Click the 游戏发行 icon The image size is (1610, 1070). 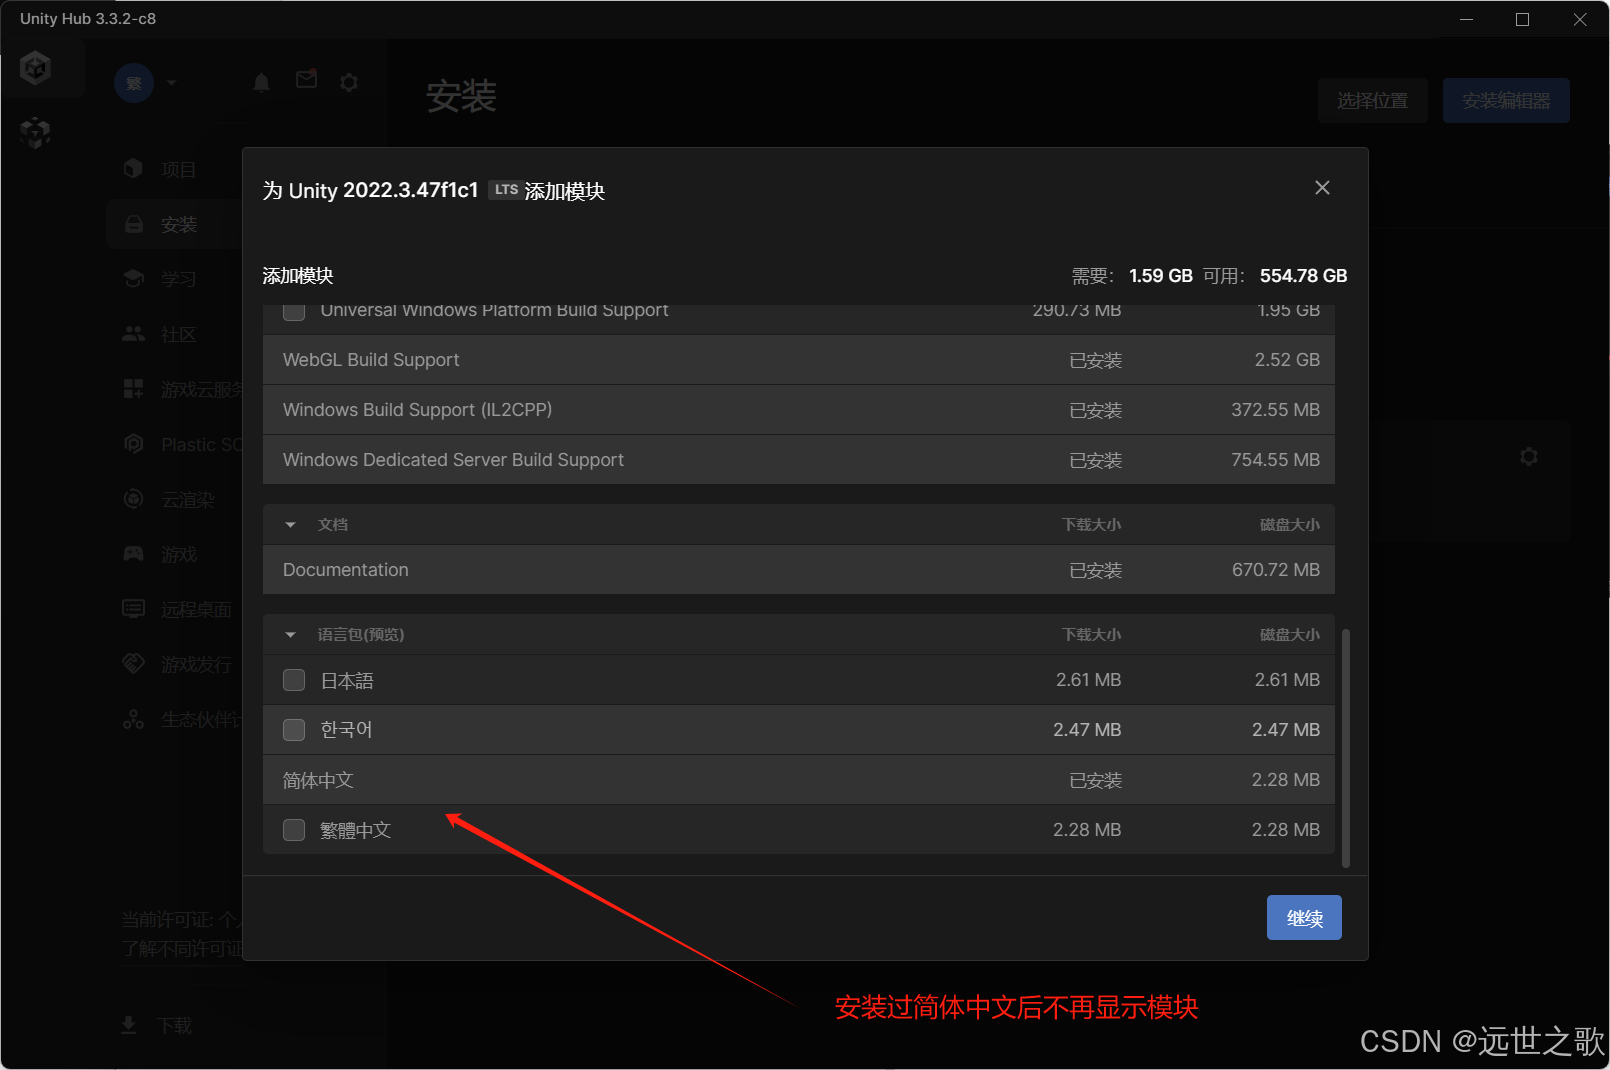[x=133, y=663]
